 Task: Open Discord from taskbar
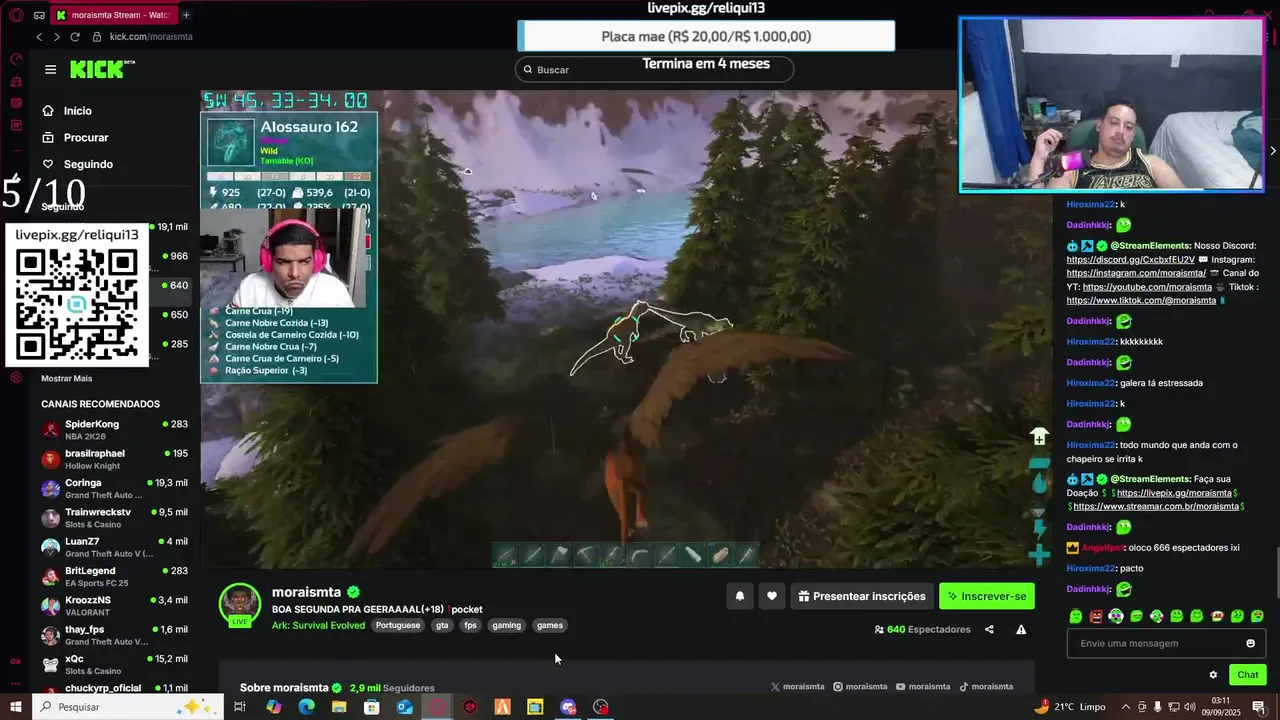(568, 707)
